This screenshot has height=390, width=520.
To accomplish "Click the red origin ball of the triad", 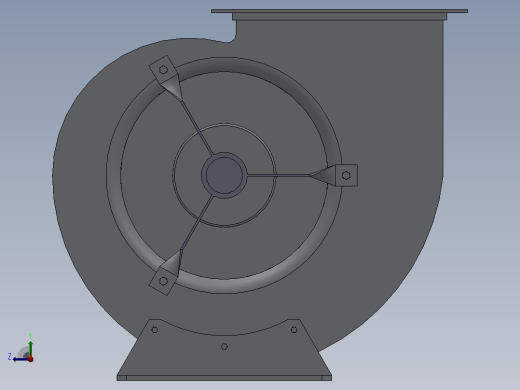I will coord(31,359).
